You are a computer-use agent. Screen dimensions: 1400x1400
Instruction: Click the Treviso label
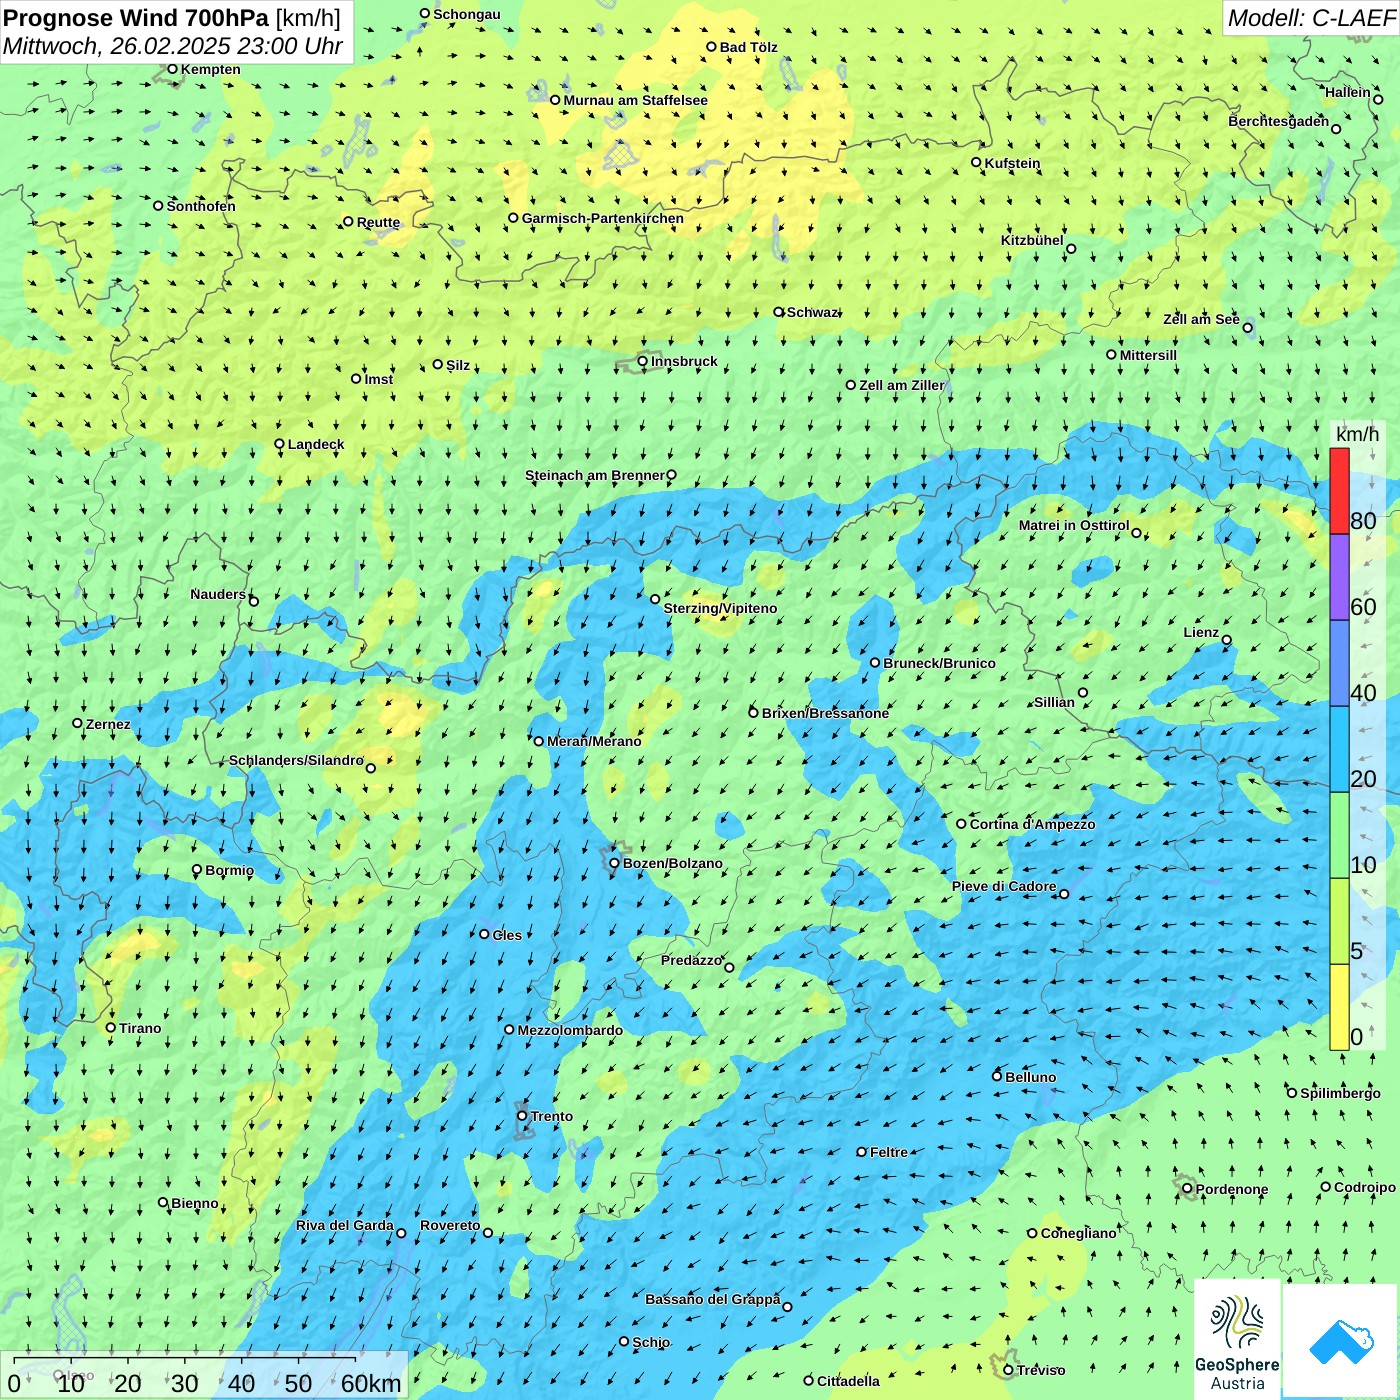click(x=1040, y=1370)
